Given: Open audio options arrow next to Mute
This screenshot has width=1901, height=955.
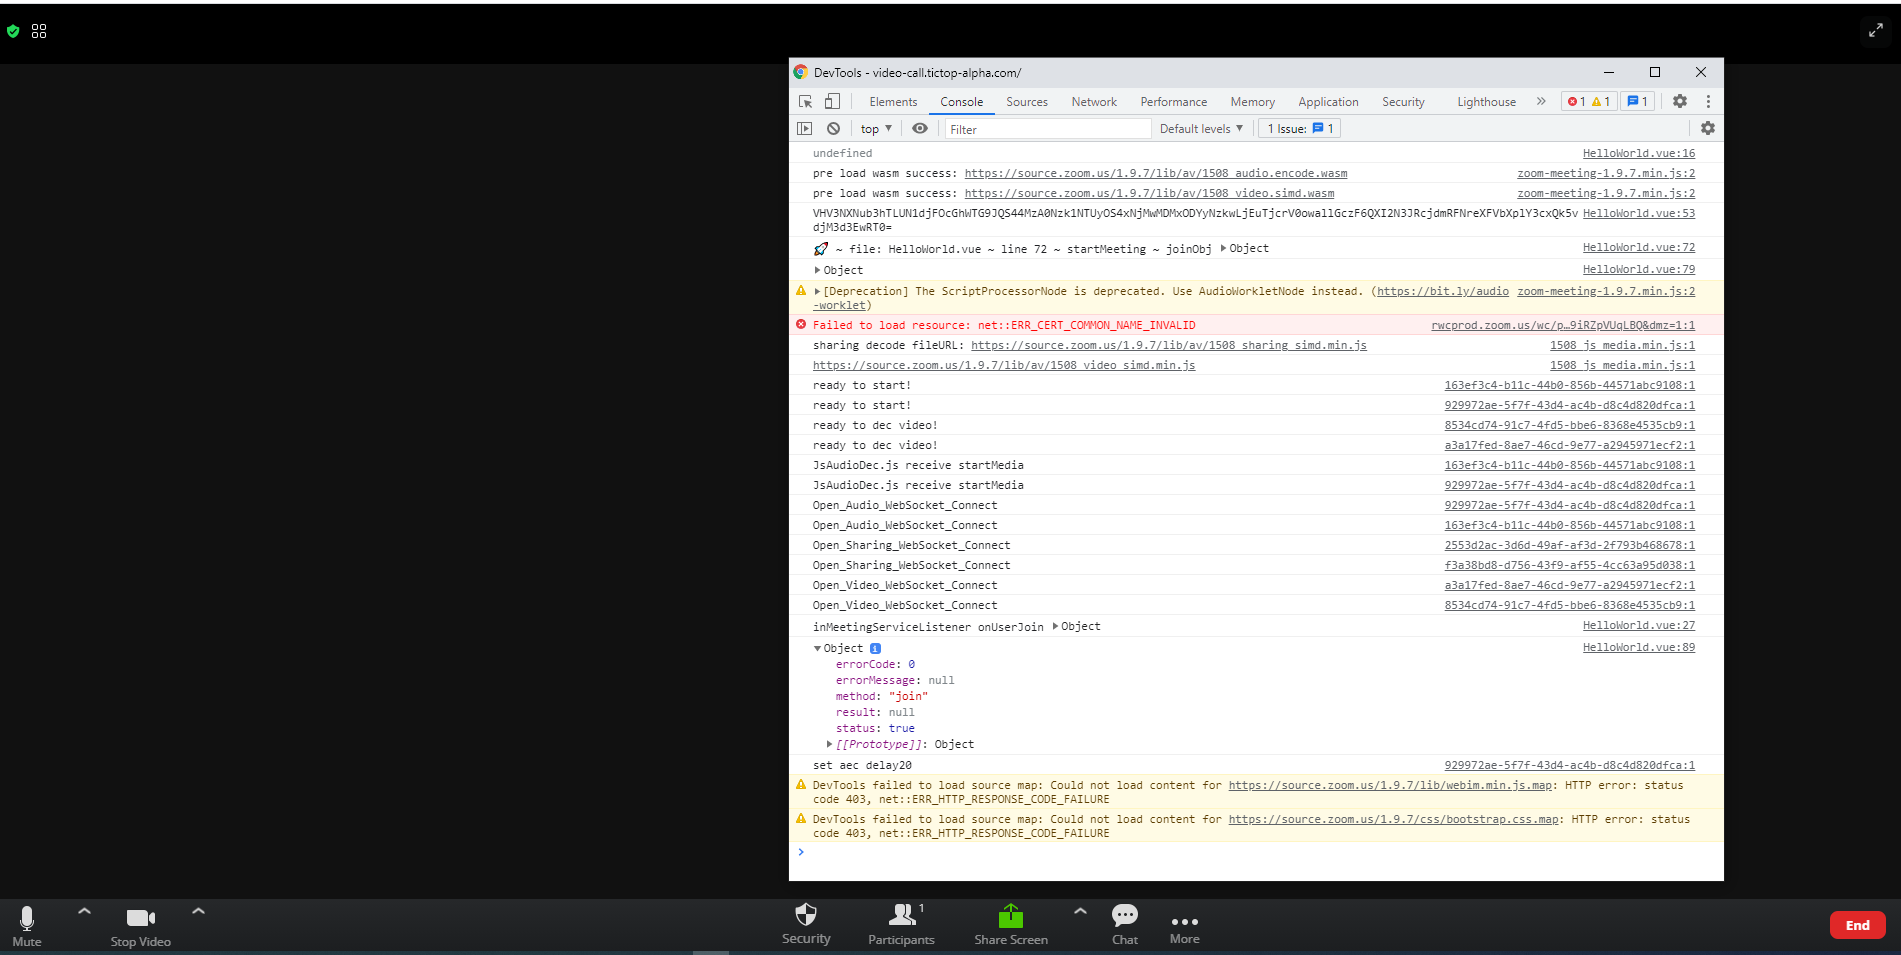Looking at the screenshot, I should point(84,911).
